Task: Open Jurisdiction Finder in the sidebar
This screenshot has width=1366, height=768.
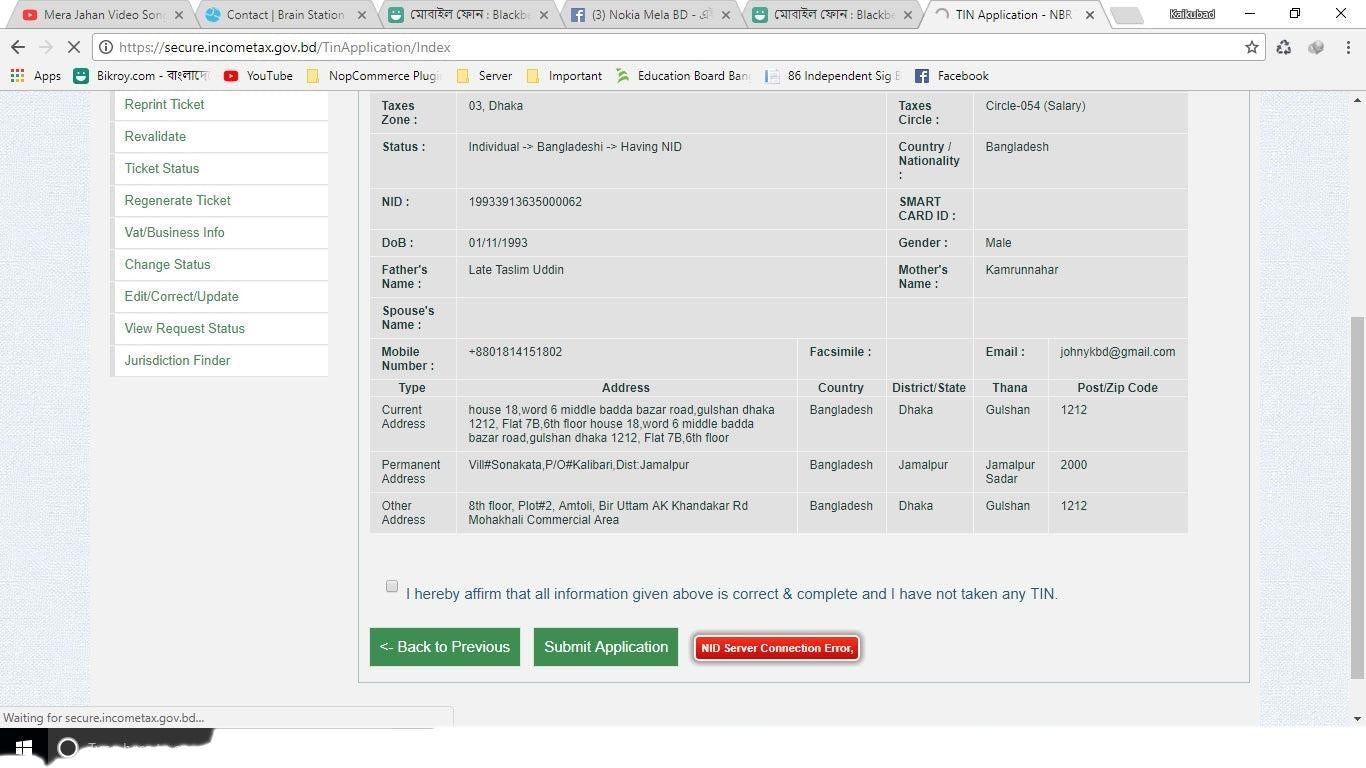Action: point(177,360)
